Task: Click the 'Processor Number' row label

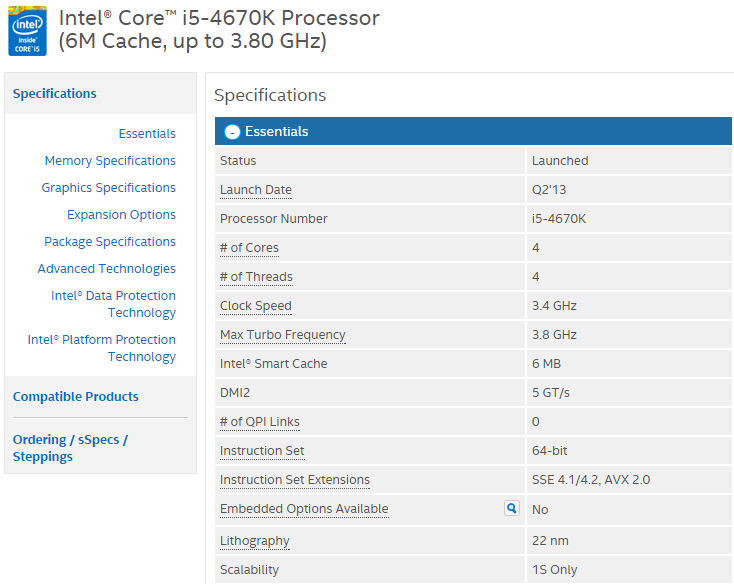Action: [273, 219]
